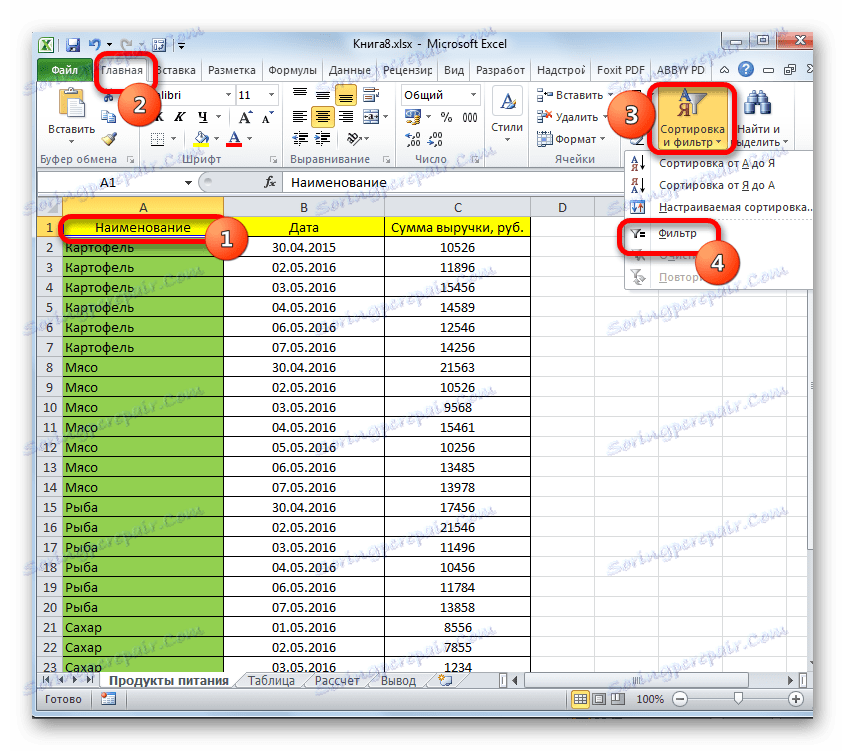Expand the Name Box A1 dropdown arrow
This screenshot has width=863, height=751.
tap(188, 183)
